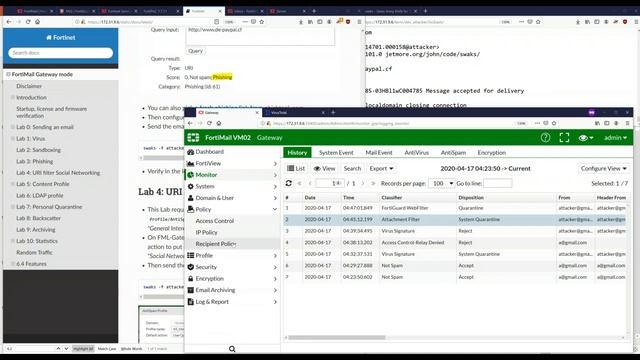Toggle full screen icon in FortiMail header
640x360 pixels.
tap(564, 138)
